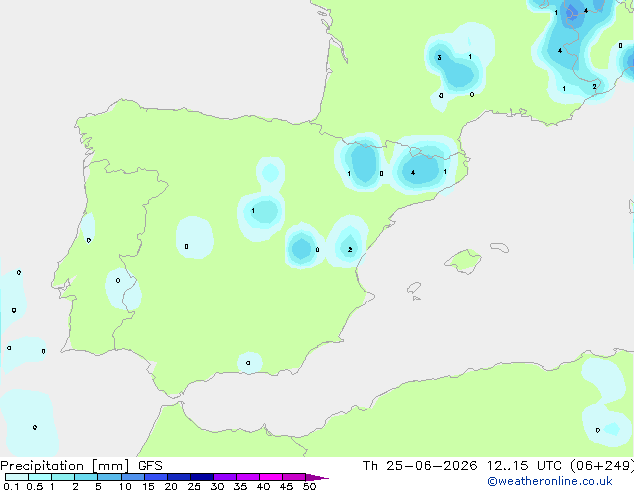634x490 pixels.
Task: Click the 'GFS' model label
Action: tap(150, 466)
